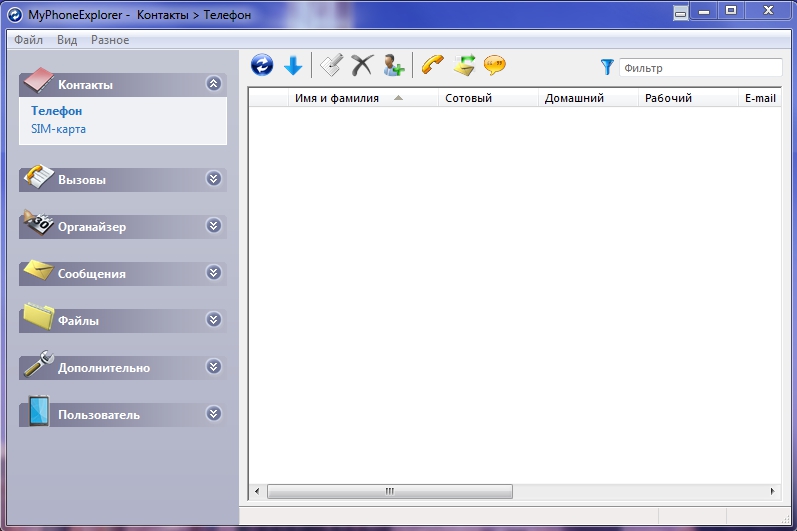Click the blue Refresh sync toolbar icon
This screenshot has height=531, width=797.
(x=262, y=66)
